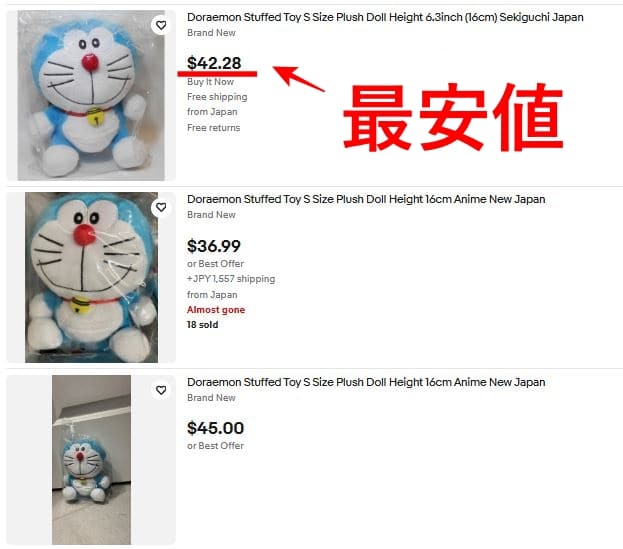View the third small Doraemon product photo

click(91, 460)
